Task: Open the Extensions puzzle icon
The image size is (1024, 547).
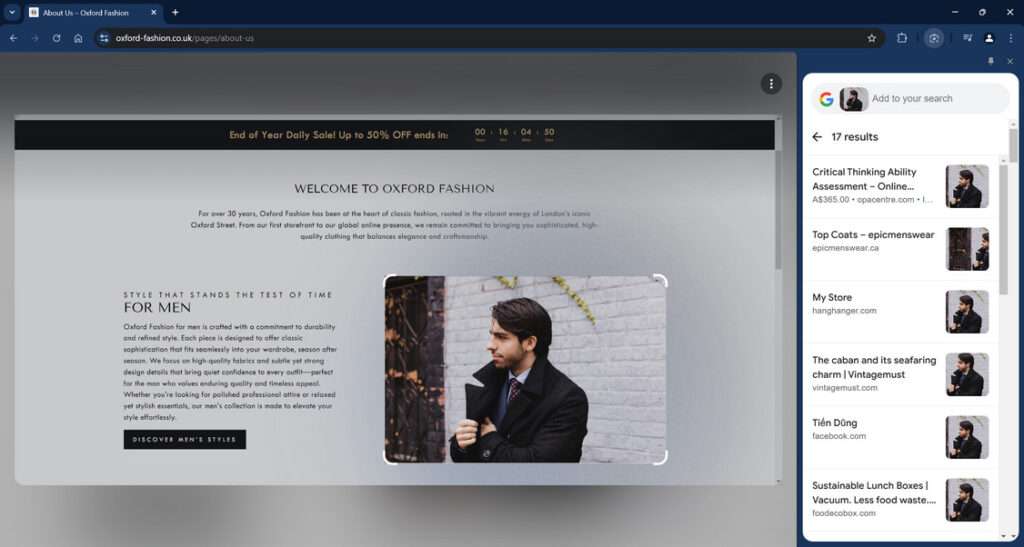Action: (x=902, y=39)
